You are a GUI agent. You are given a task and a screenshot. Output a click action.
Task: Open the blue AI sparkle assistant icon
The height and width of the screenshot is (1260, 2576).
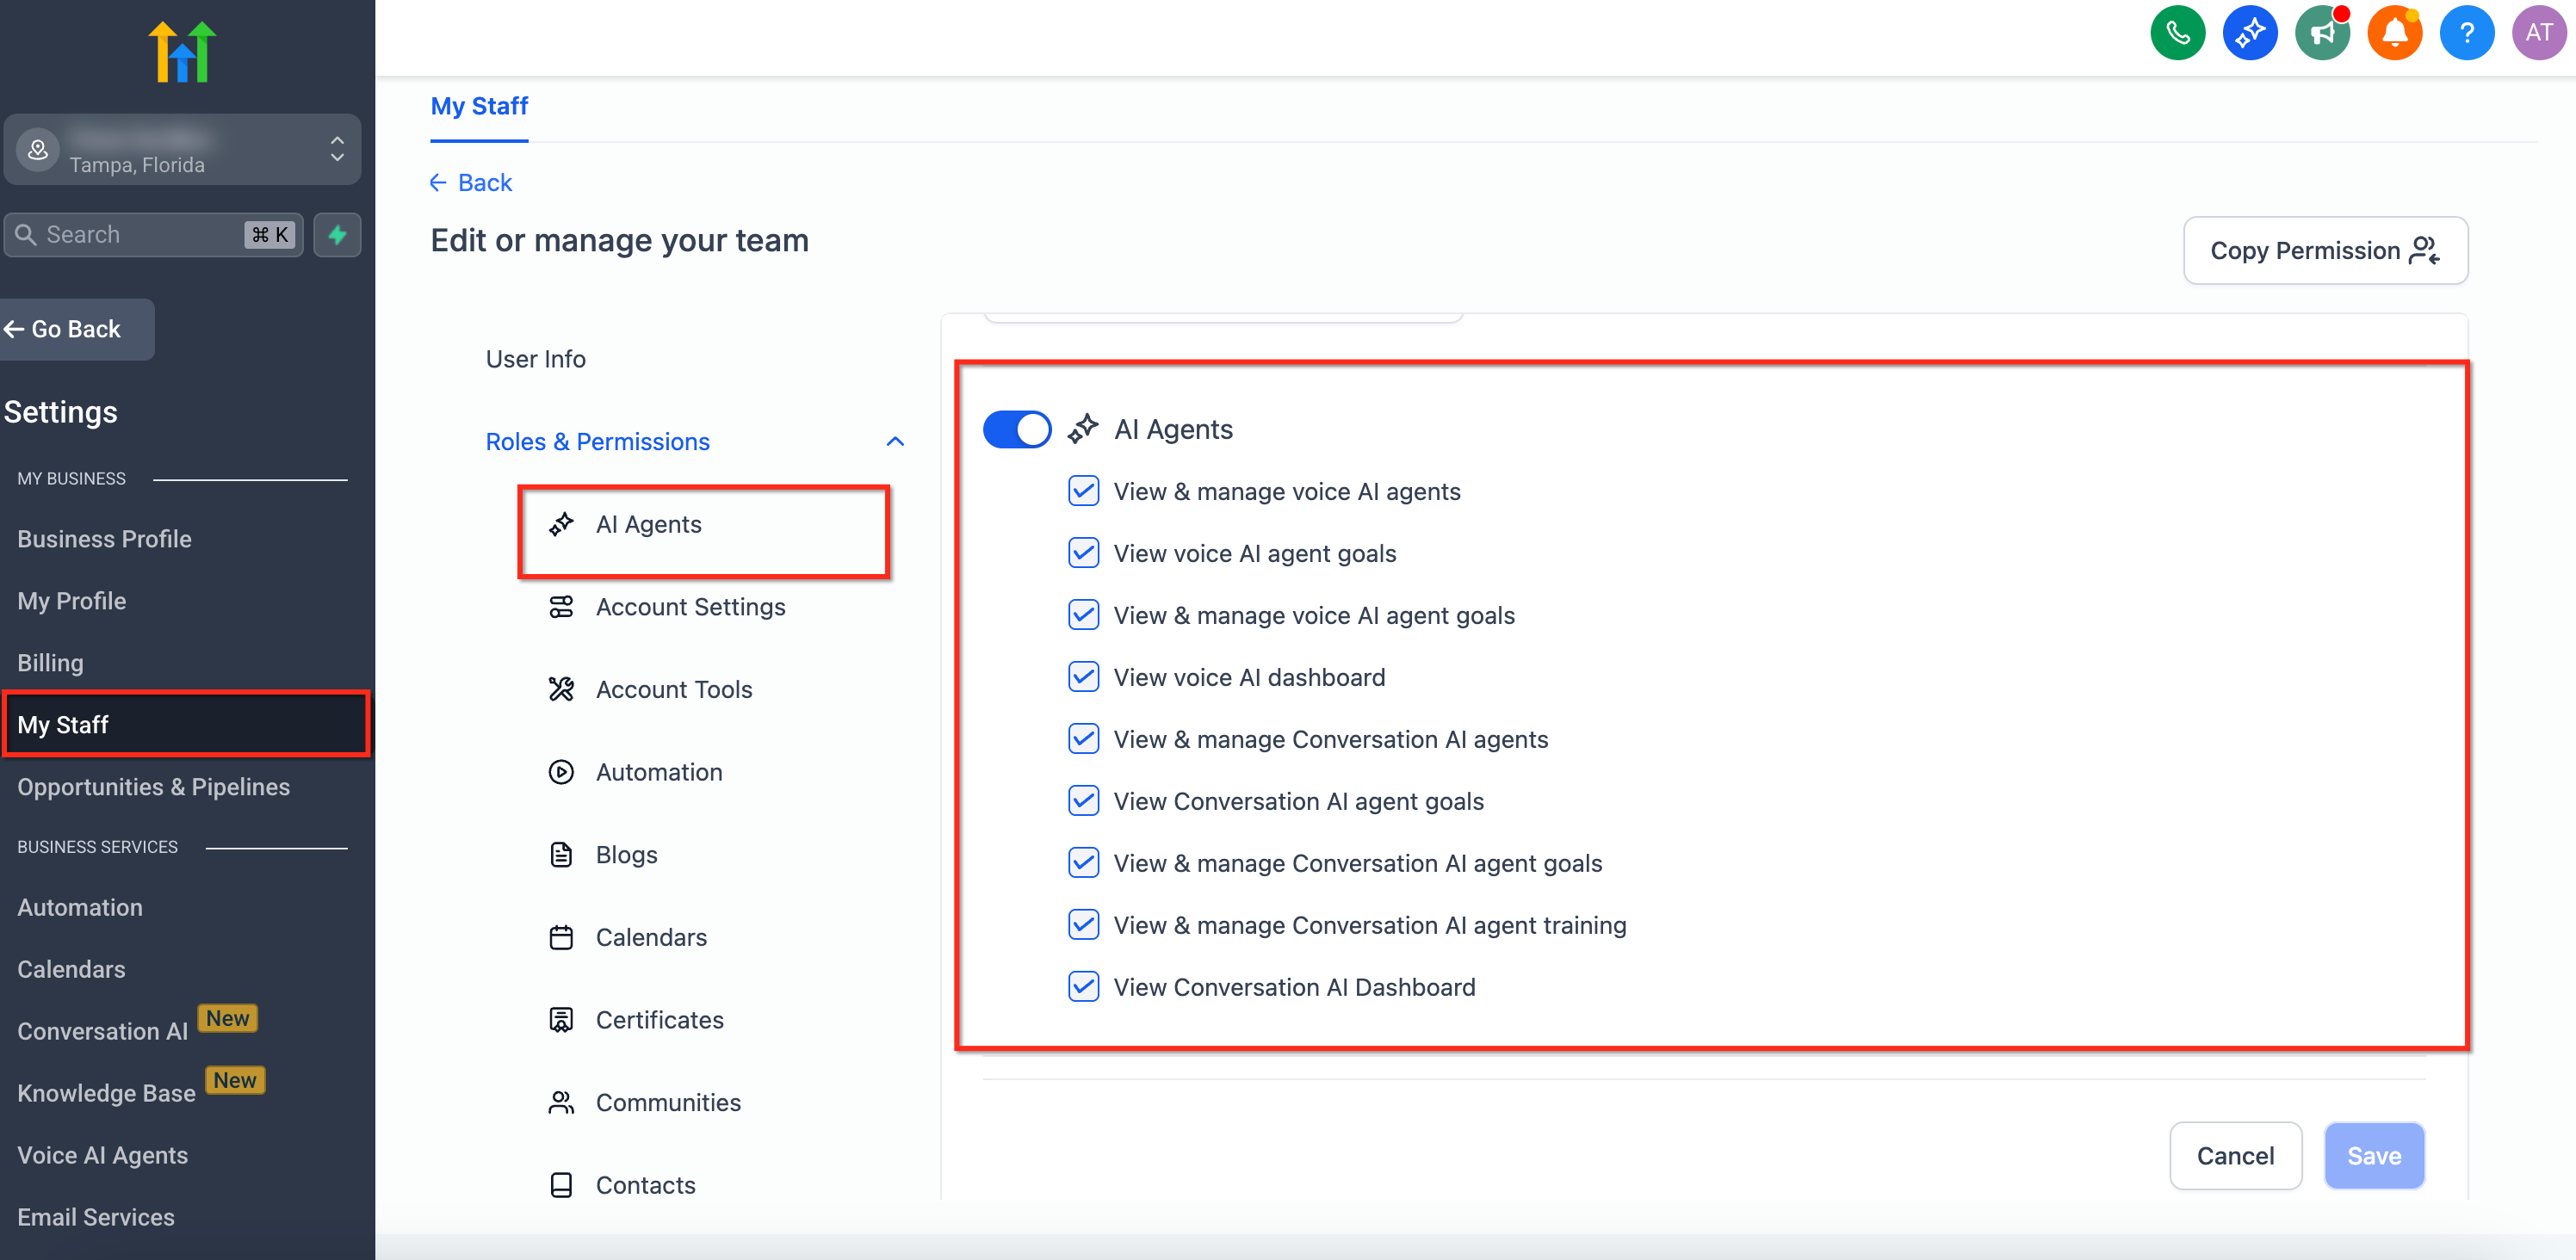coord(2249,33)
